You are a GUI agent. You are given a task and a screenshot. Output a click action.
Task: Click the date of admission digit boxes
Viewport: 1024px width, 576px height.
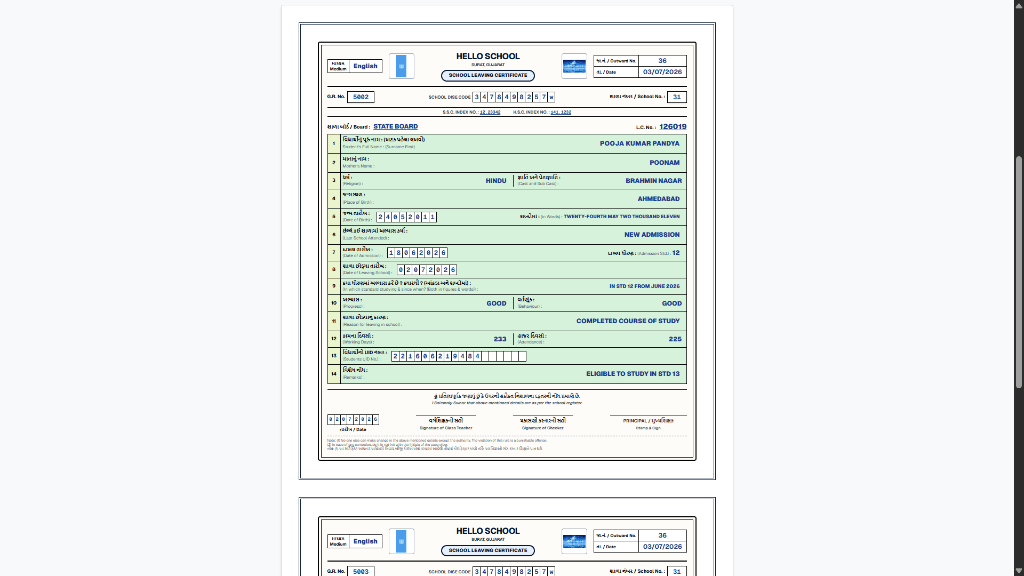(x=417, y=253)
